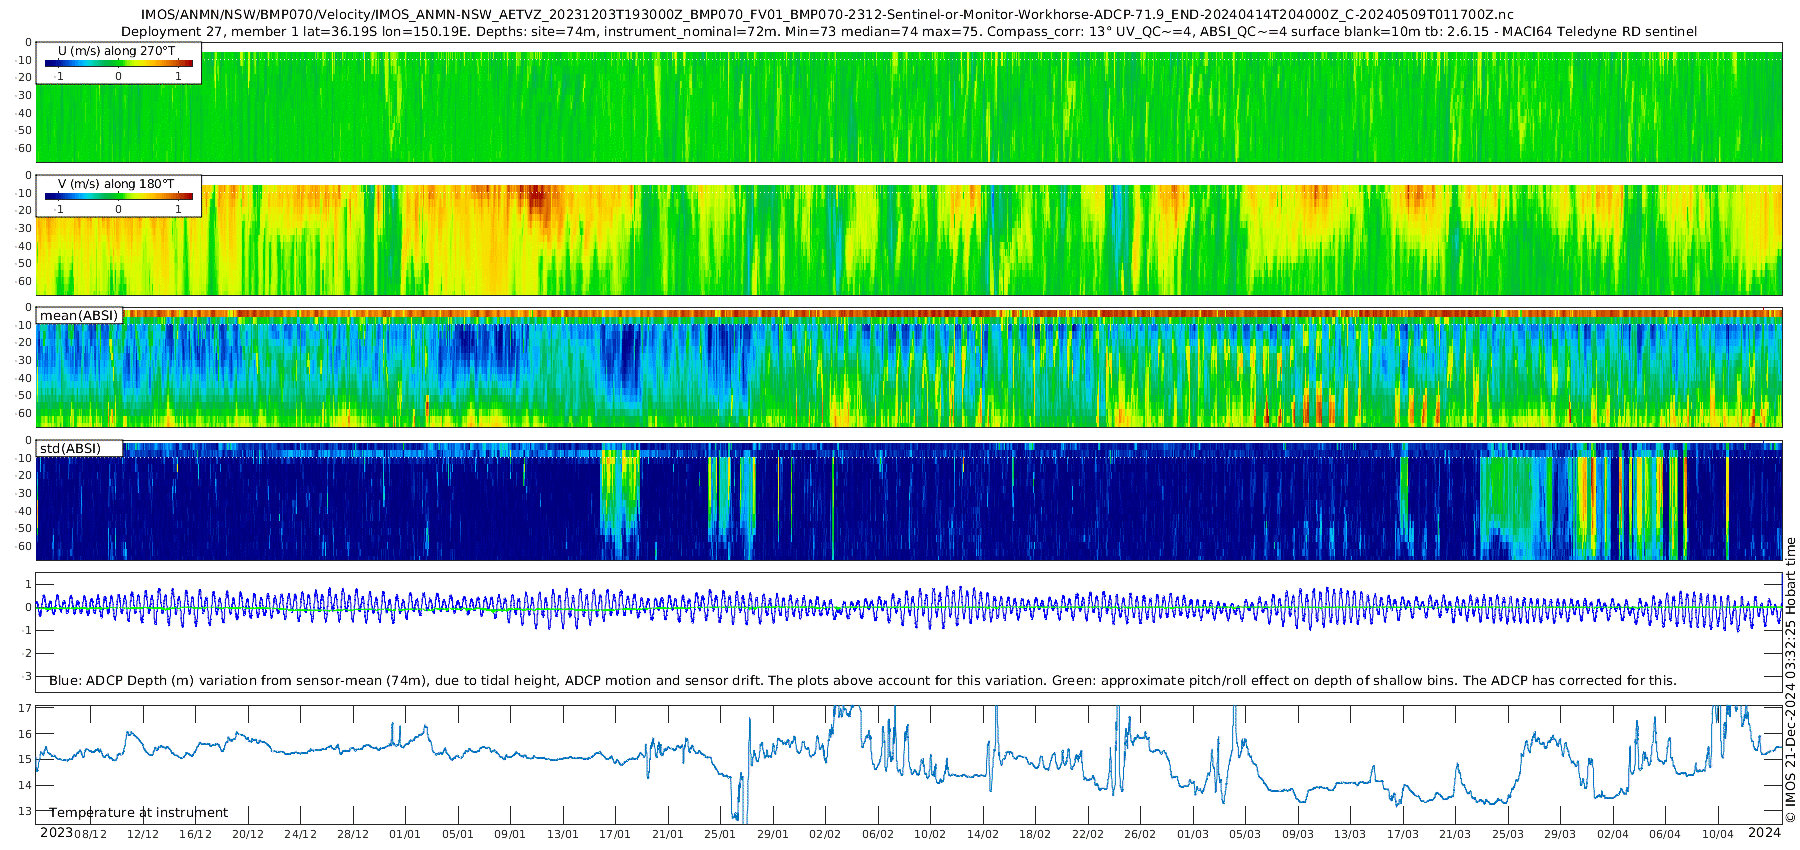Select the 25/01 date tick label
This screenshot has width=1800, height=850.
click(x=720, y=834)
